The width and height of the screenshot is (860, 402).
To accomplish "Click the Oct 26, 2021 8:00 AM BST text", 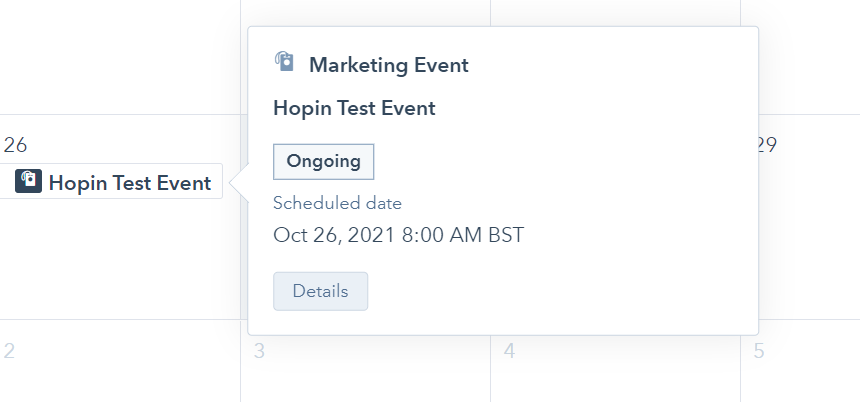I will point(398,235).
